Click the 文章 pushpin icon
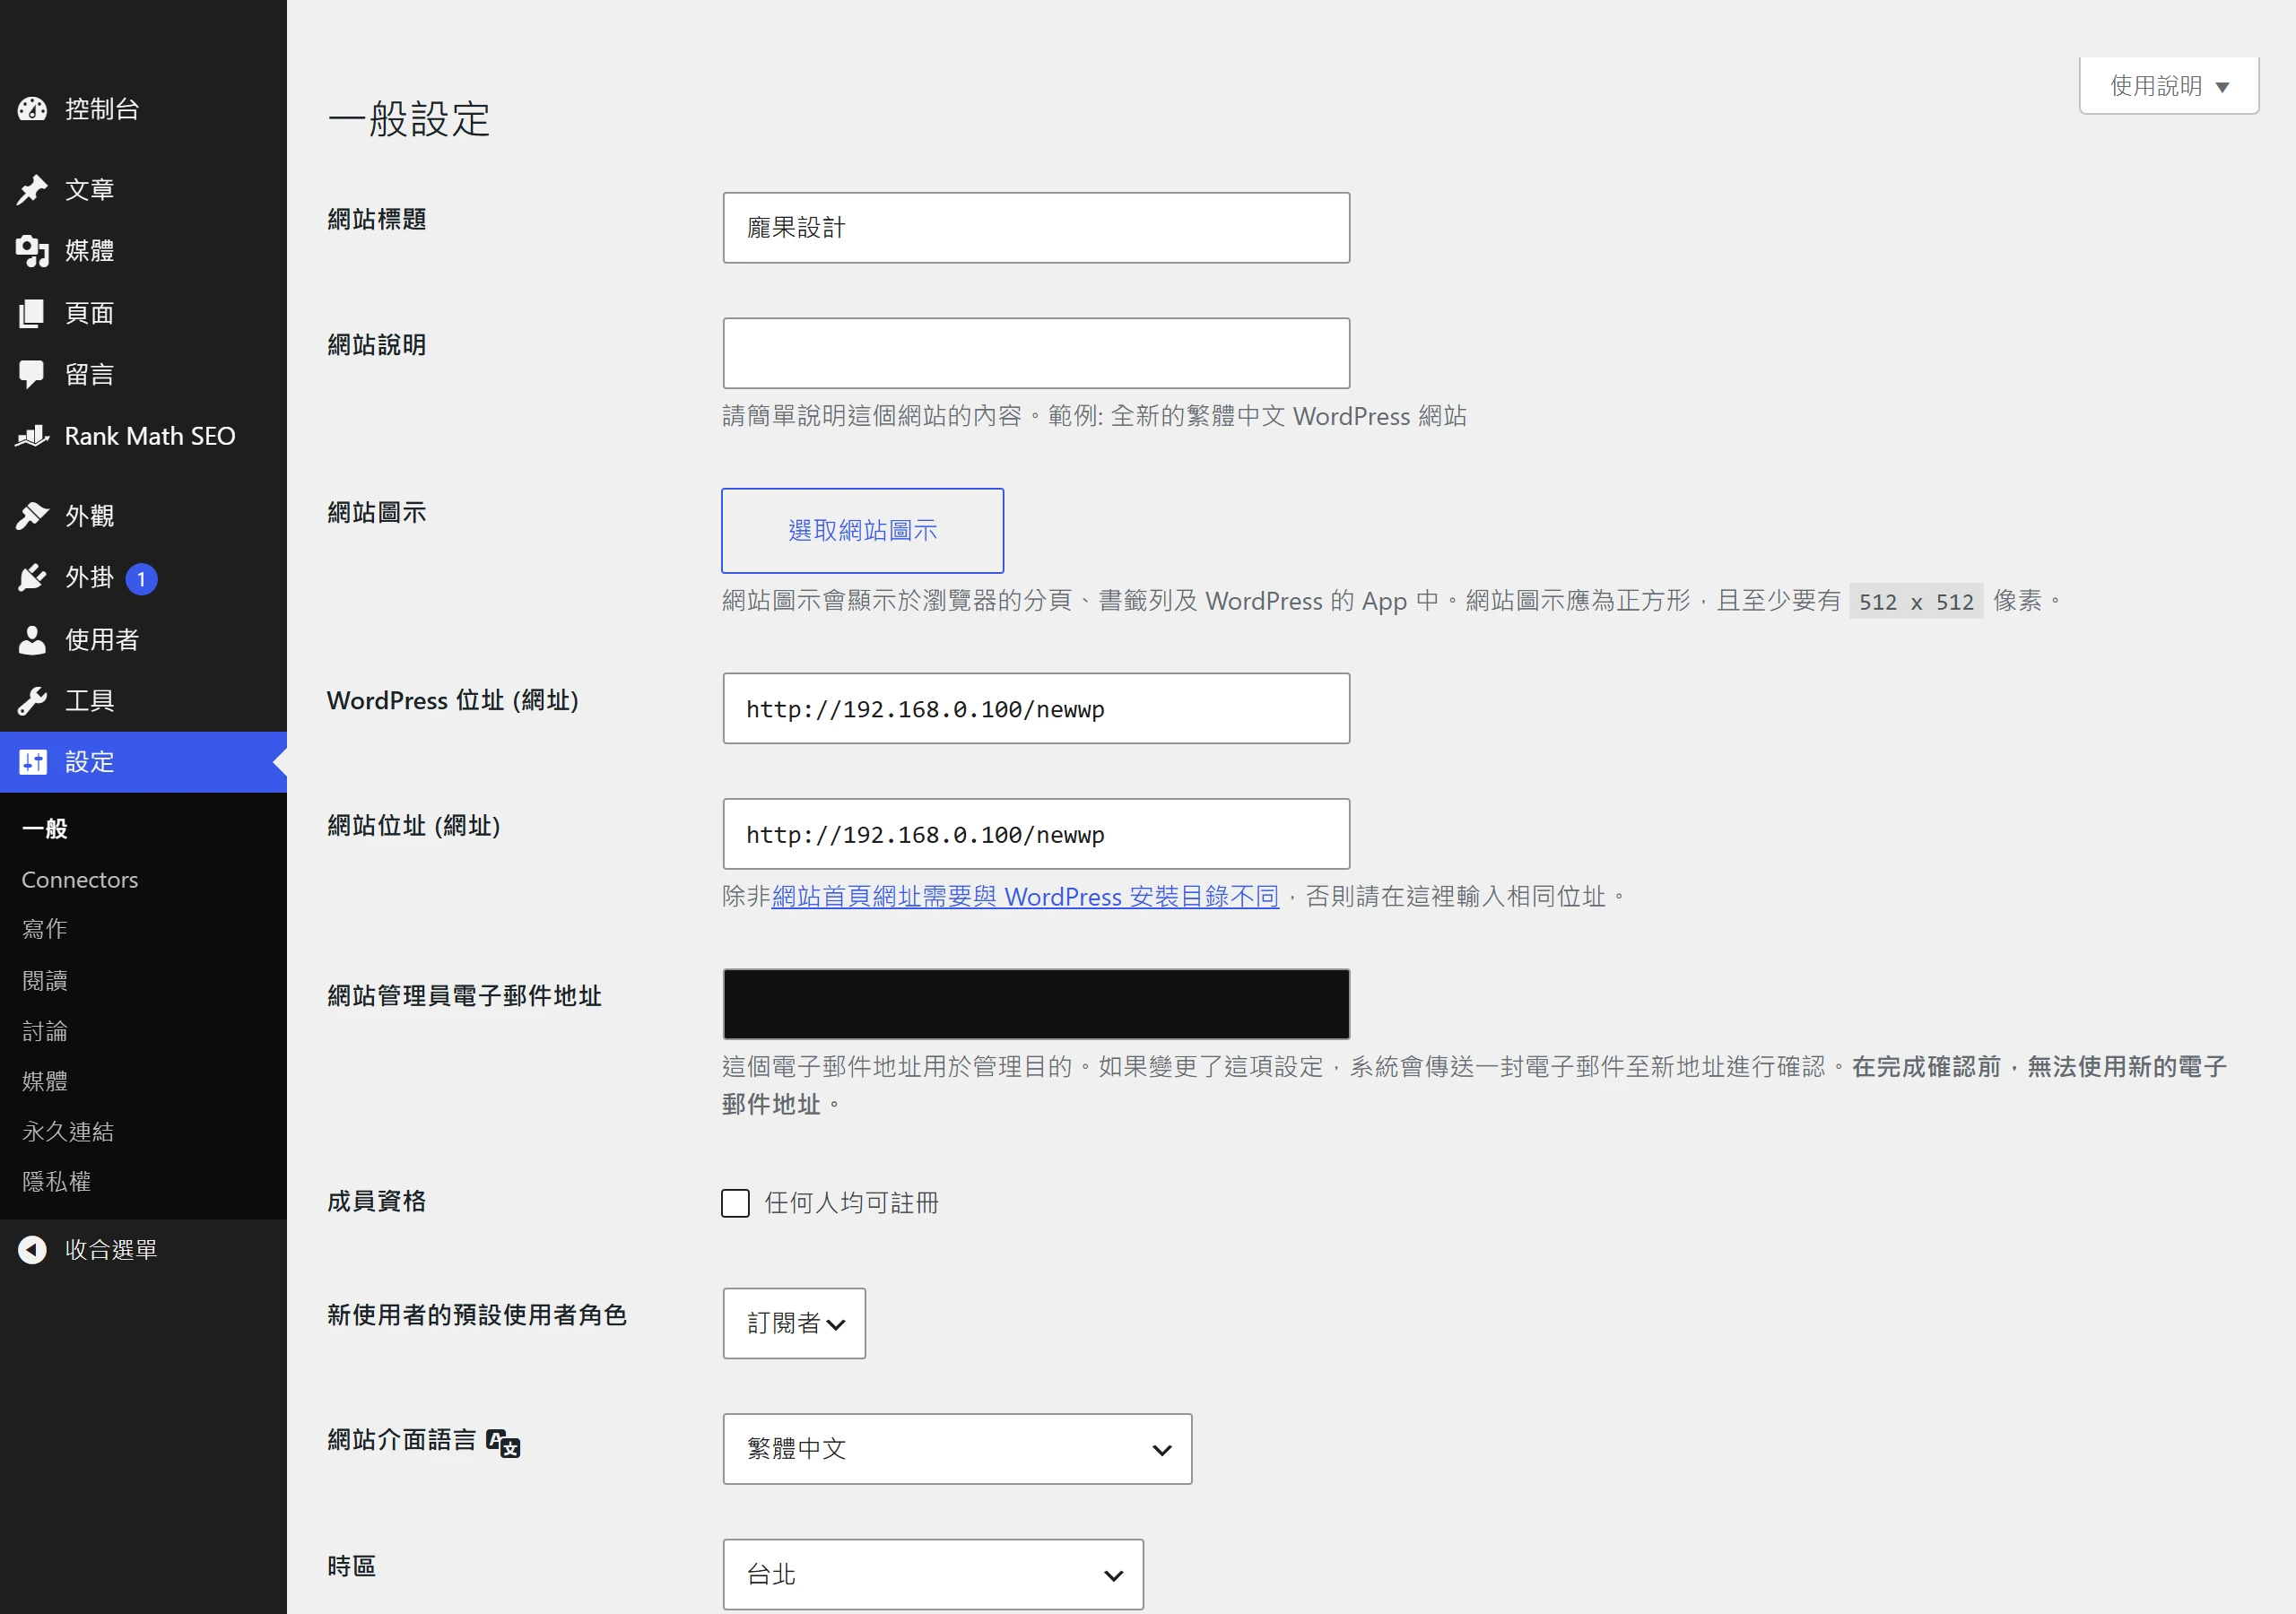 32,189
